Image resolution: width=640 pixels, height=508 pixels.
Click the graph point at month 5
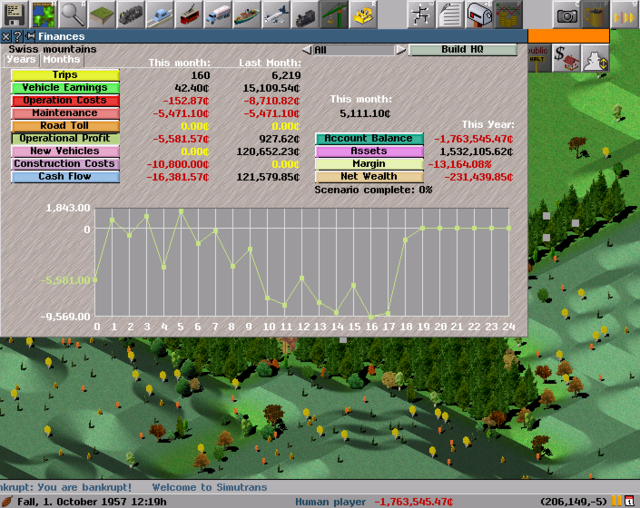pos(181,211)
